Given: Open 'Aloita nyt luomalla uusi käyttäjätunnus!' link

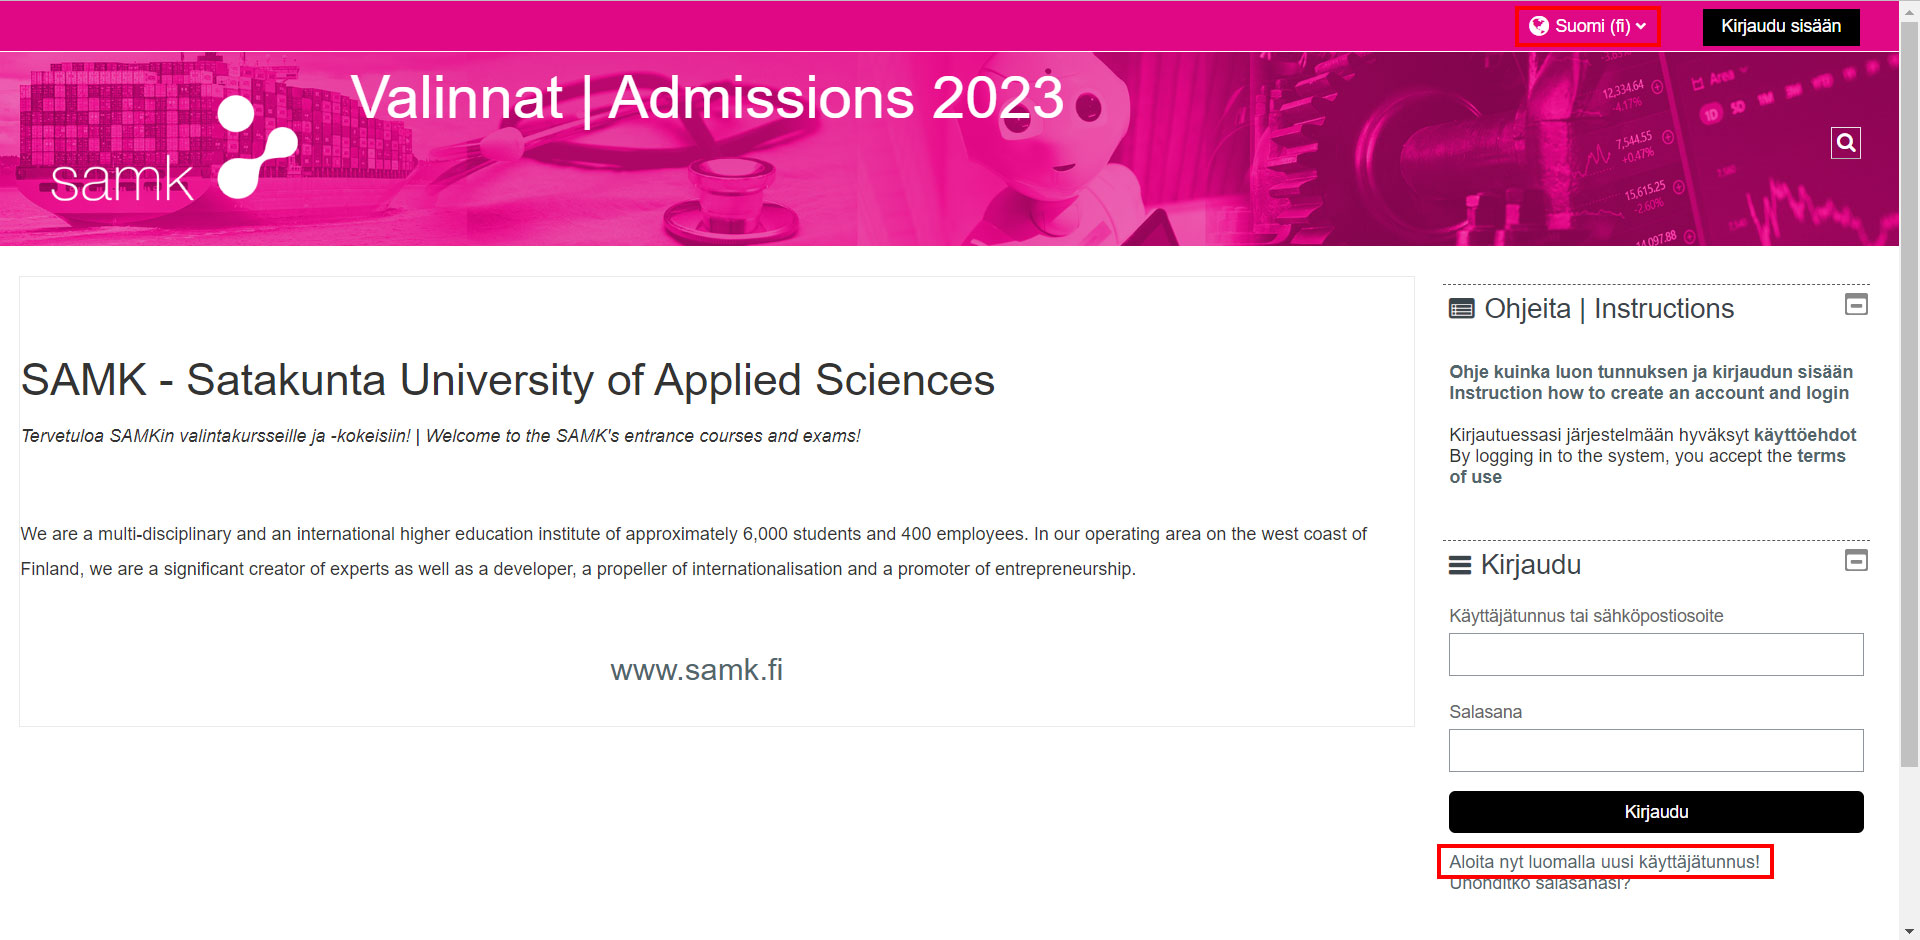Looking at the screenshot, I should 1604,862.
